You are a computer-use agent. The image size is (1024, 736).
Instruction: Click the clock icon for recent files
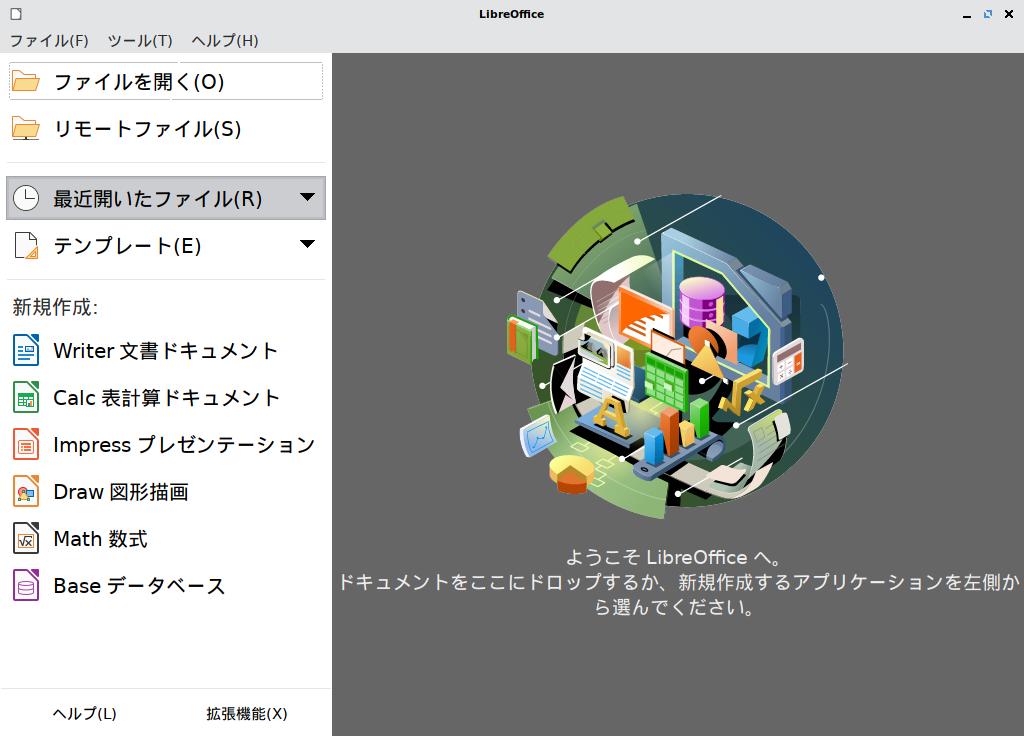pyautogui.click(x=26, y=198)
